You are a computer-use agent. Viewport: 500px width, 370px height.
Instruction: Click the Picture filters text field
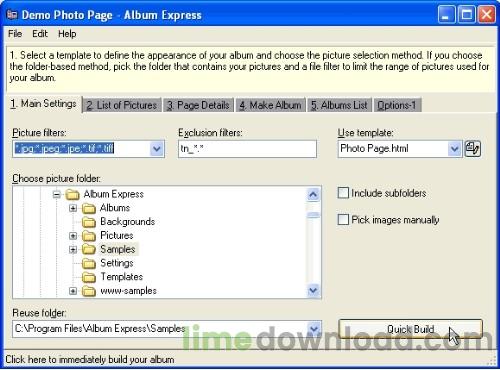(82, 149)
